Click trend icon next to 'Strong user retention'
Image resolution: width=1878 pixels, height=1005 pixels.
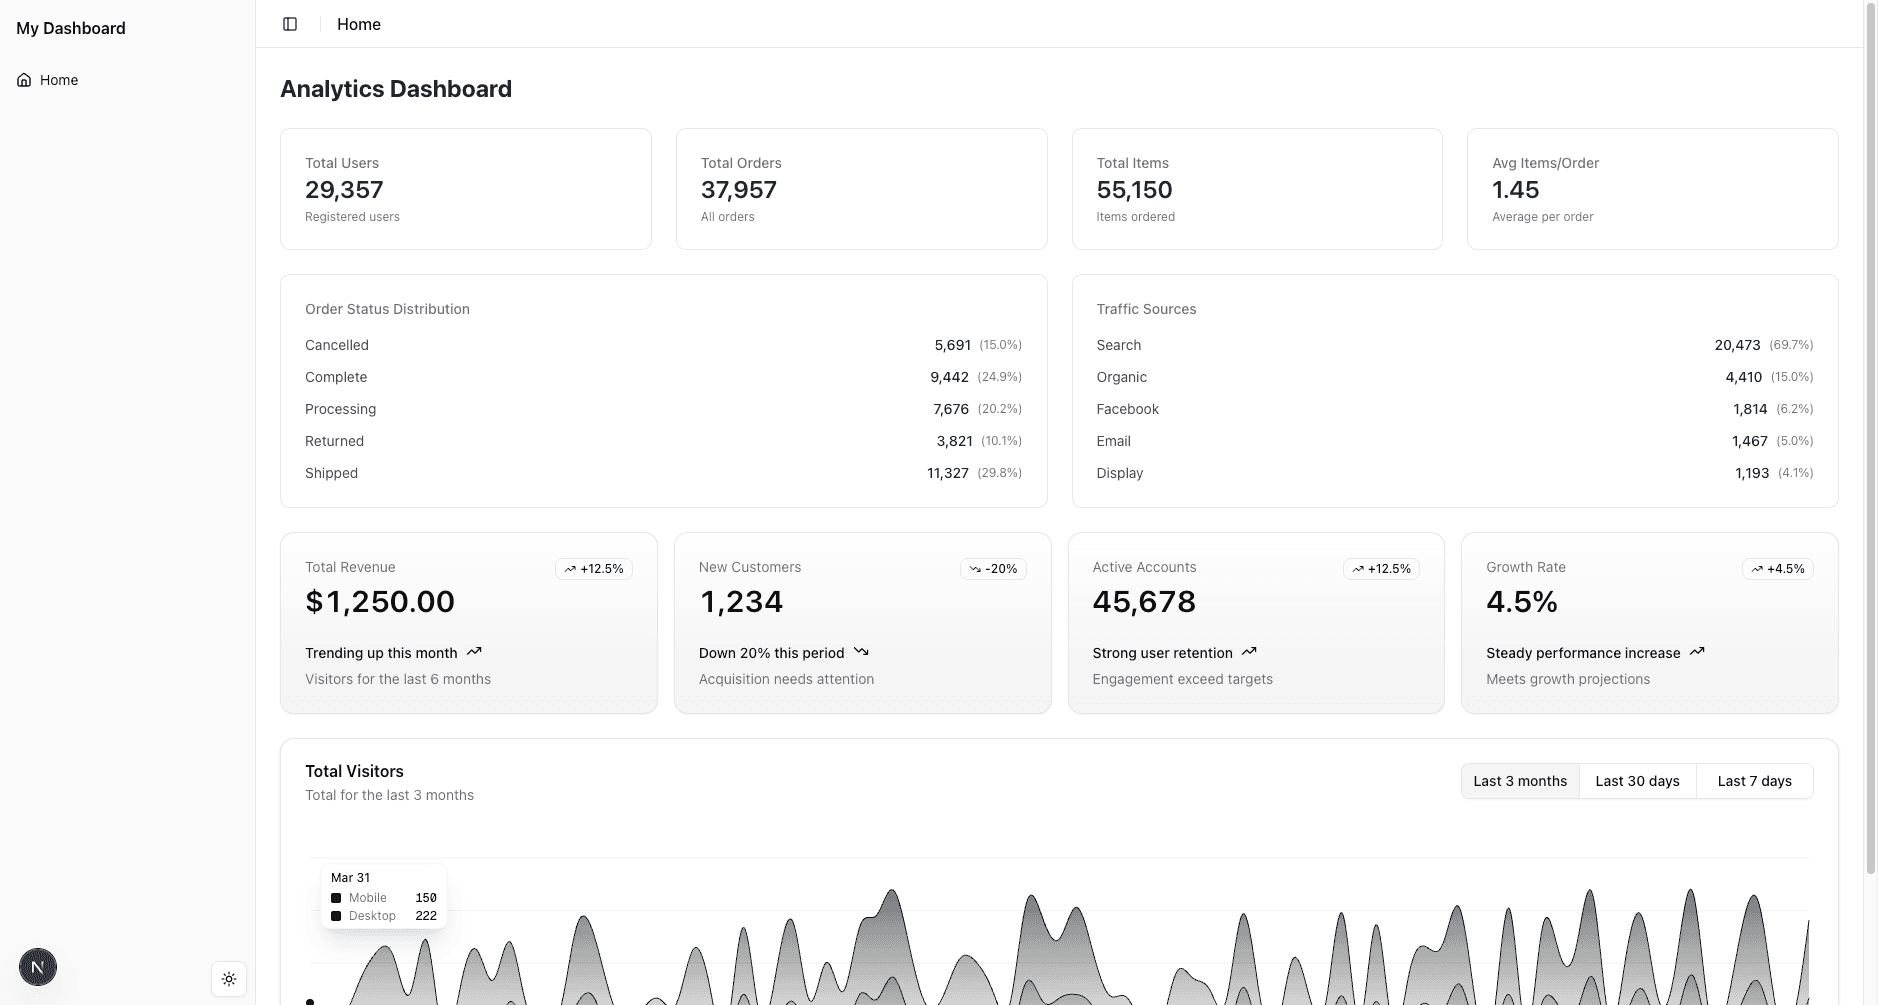[x=1249, y=652]
